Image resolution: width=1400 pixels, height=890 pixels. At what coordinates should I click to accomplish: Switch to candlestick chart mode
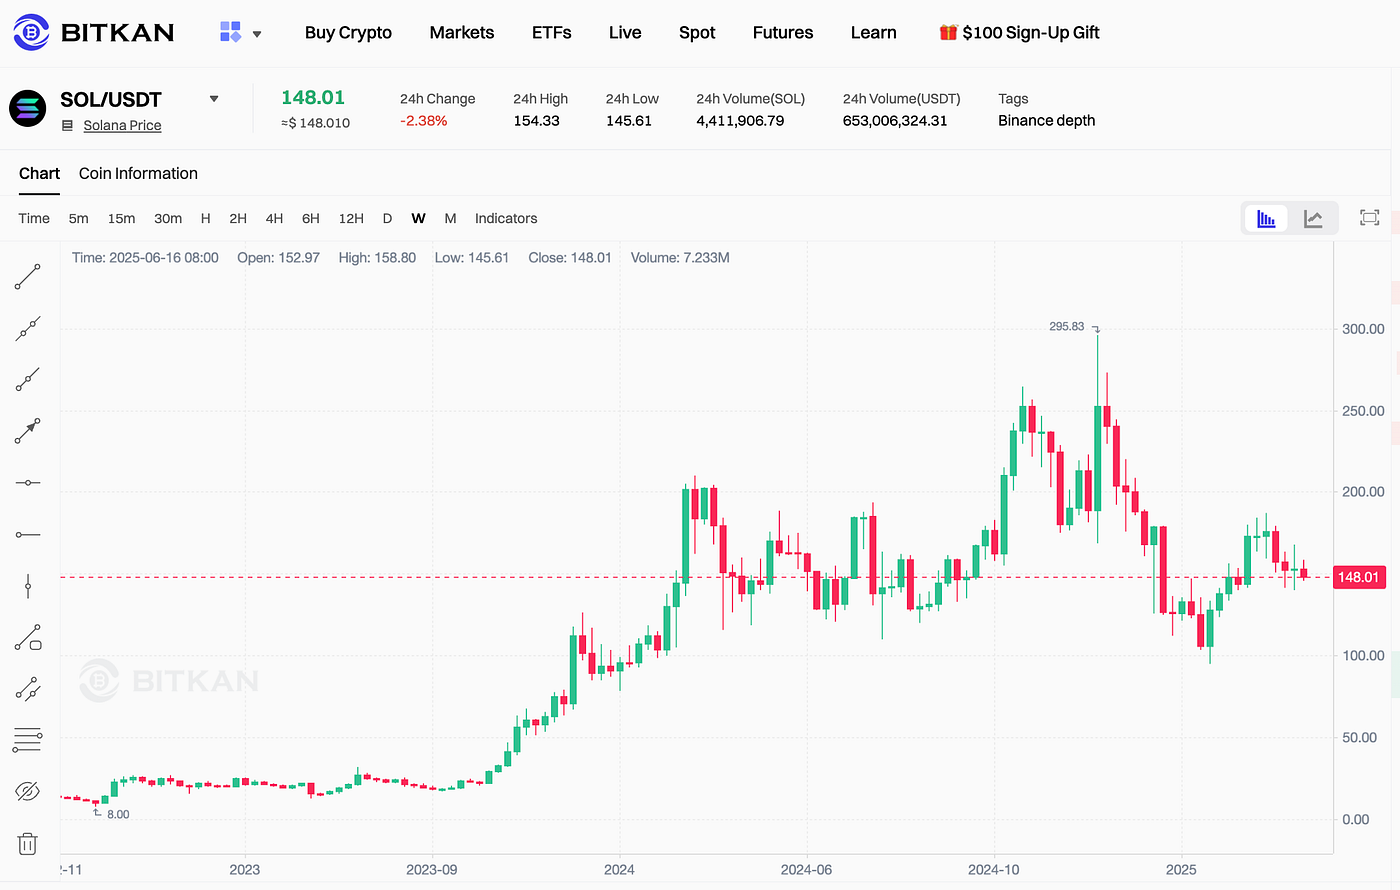tap(1266, 218)
